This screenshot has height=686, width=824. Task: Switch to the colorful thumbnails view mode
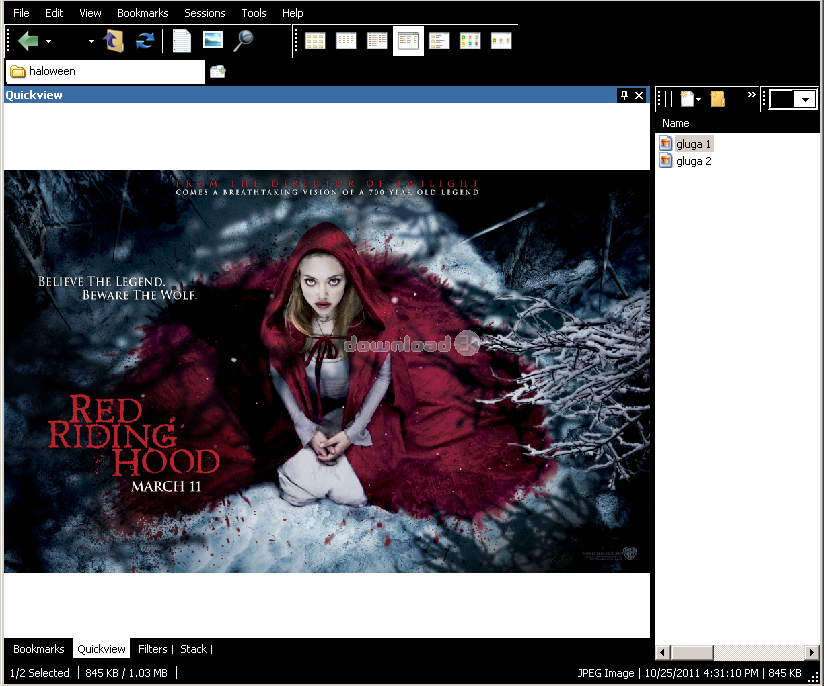470,40
